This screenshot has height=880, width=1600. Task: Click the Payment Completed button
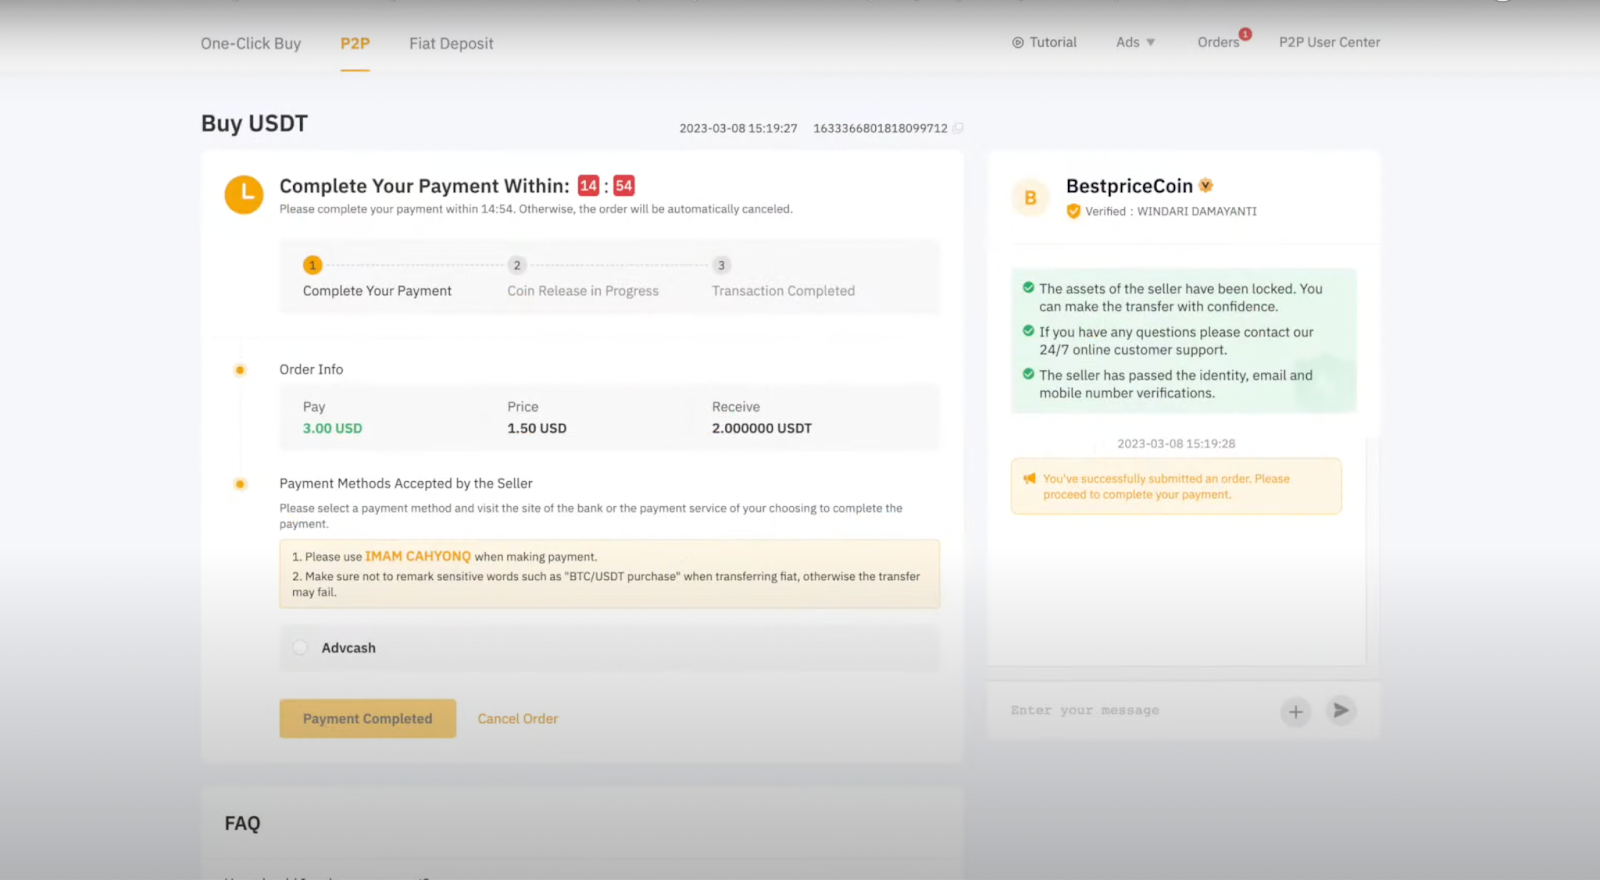(x=368, y=719)
